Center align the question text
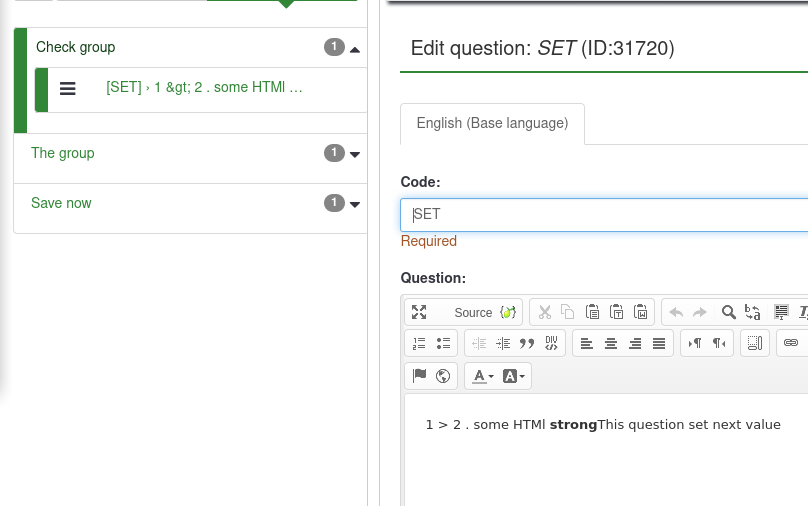Screen dimensions: 808x506 click(611, 343)
